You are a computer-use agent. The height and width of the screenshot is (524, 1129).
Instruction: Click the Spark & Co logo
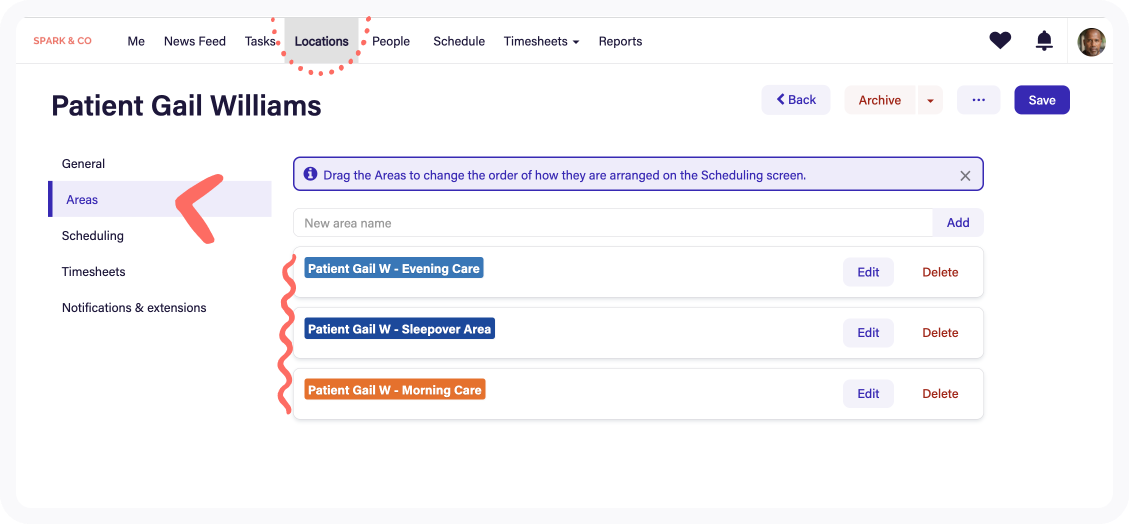(x=62, y=41)
